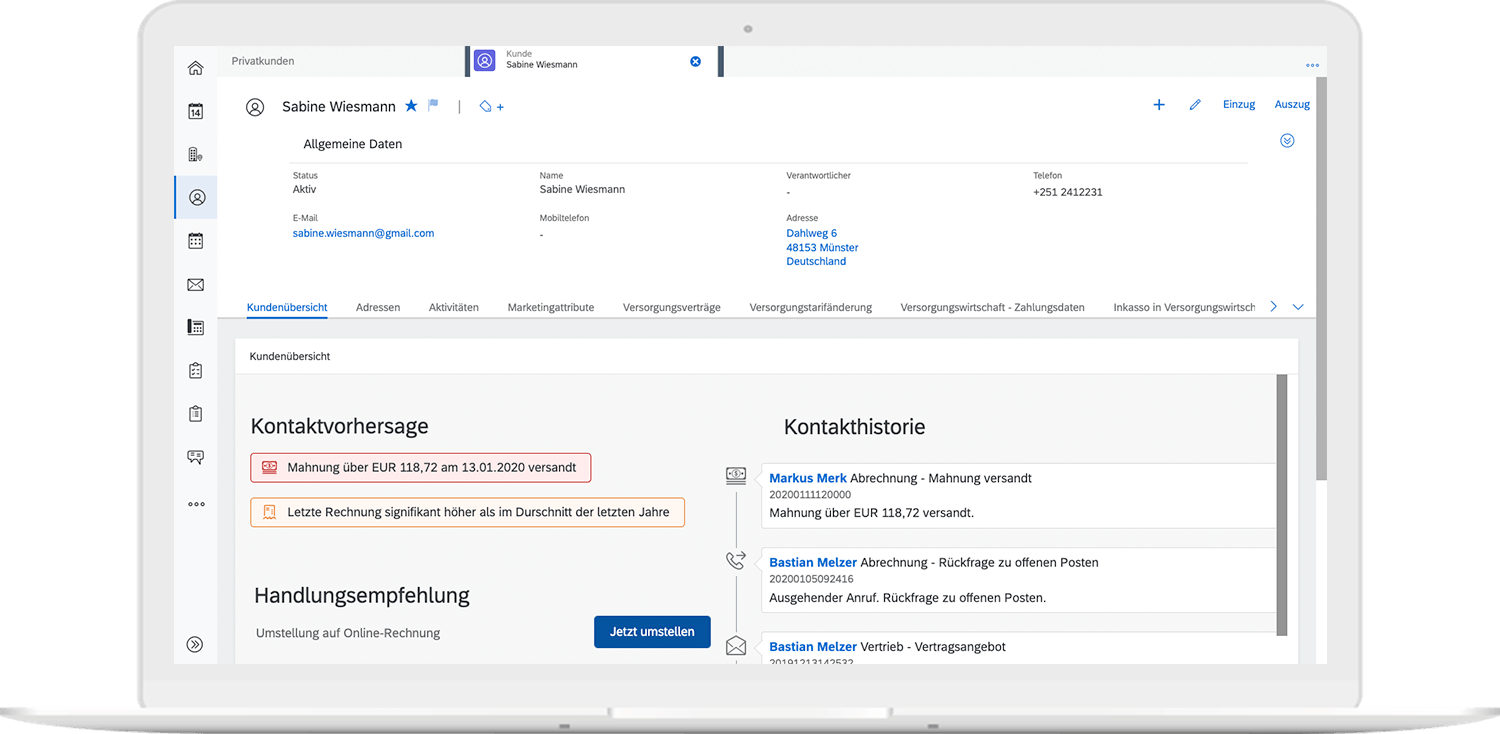Viewport: 1500px width, 734px height.
Task: Open the home icon in the sidebar
Action: [x=195, y=68]
